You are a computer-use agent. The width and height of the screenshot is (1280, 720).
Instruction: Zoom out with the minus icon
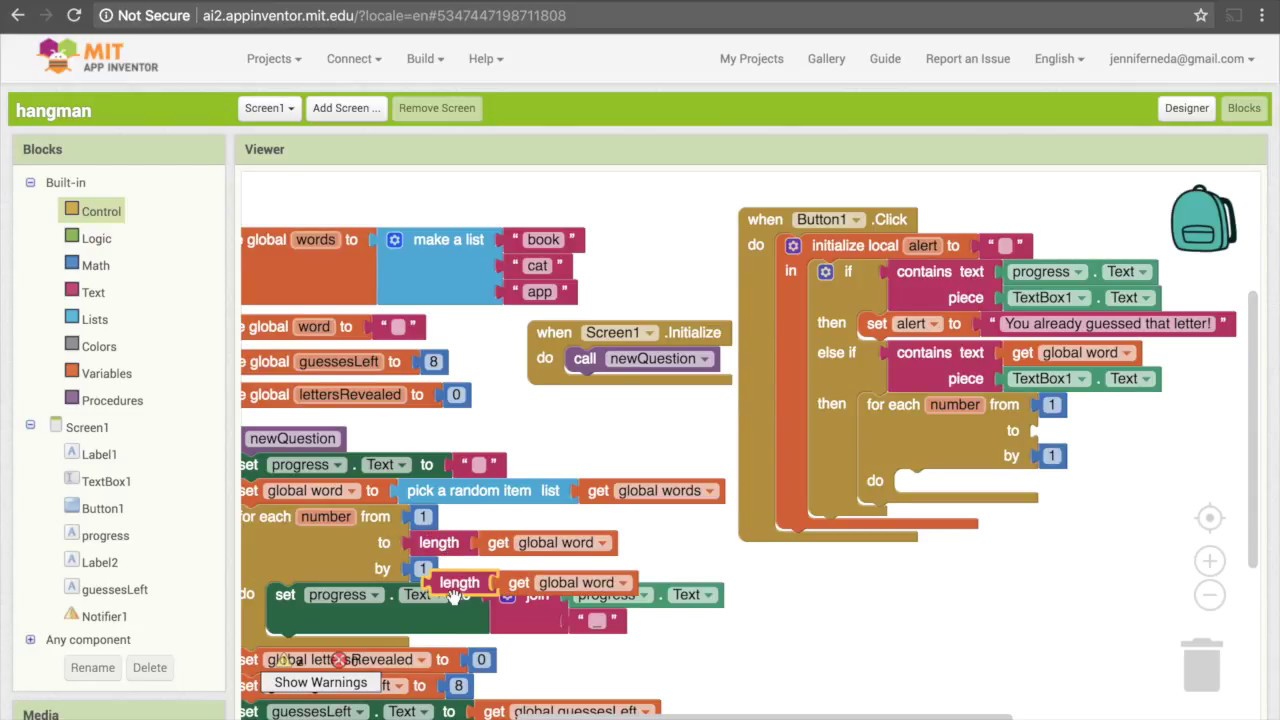[x=1209, y=595]
